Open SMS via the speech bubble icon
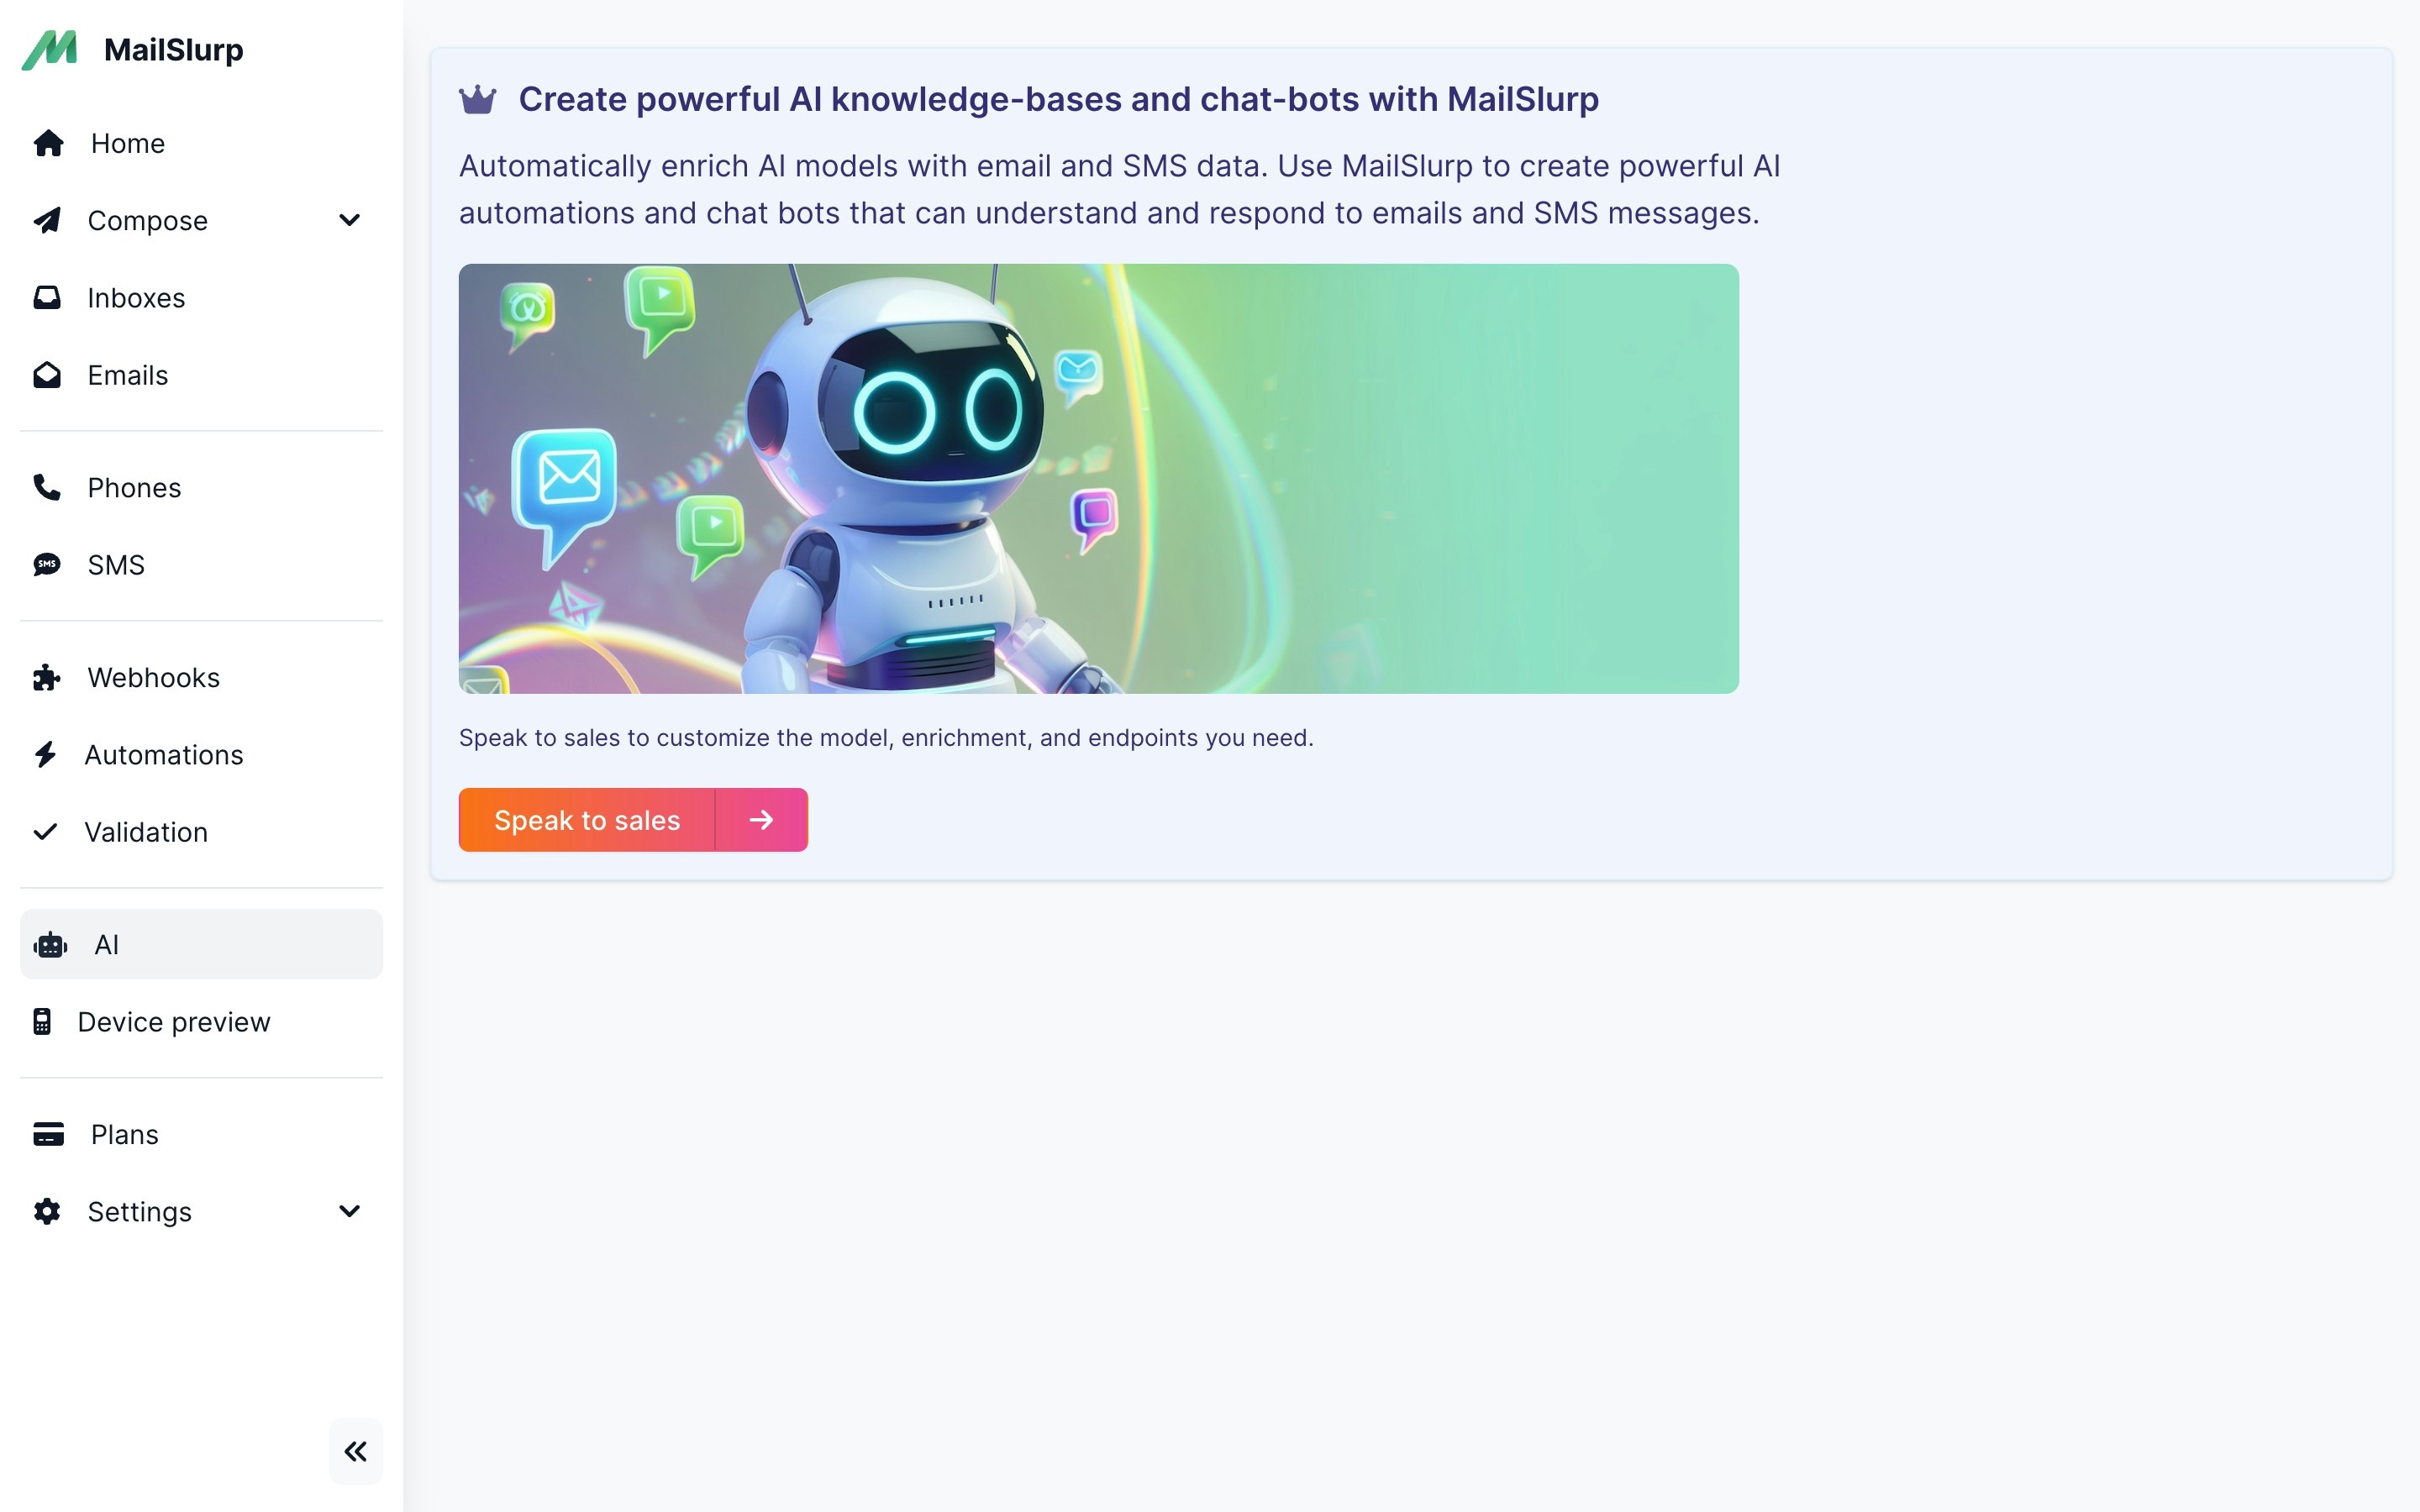This screenshot has width=2420, height=1512. click(x=47, y=565)
